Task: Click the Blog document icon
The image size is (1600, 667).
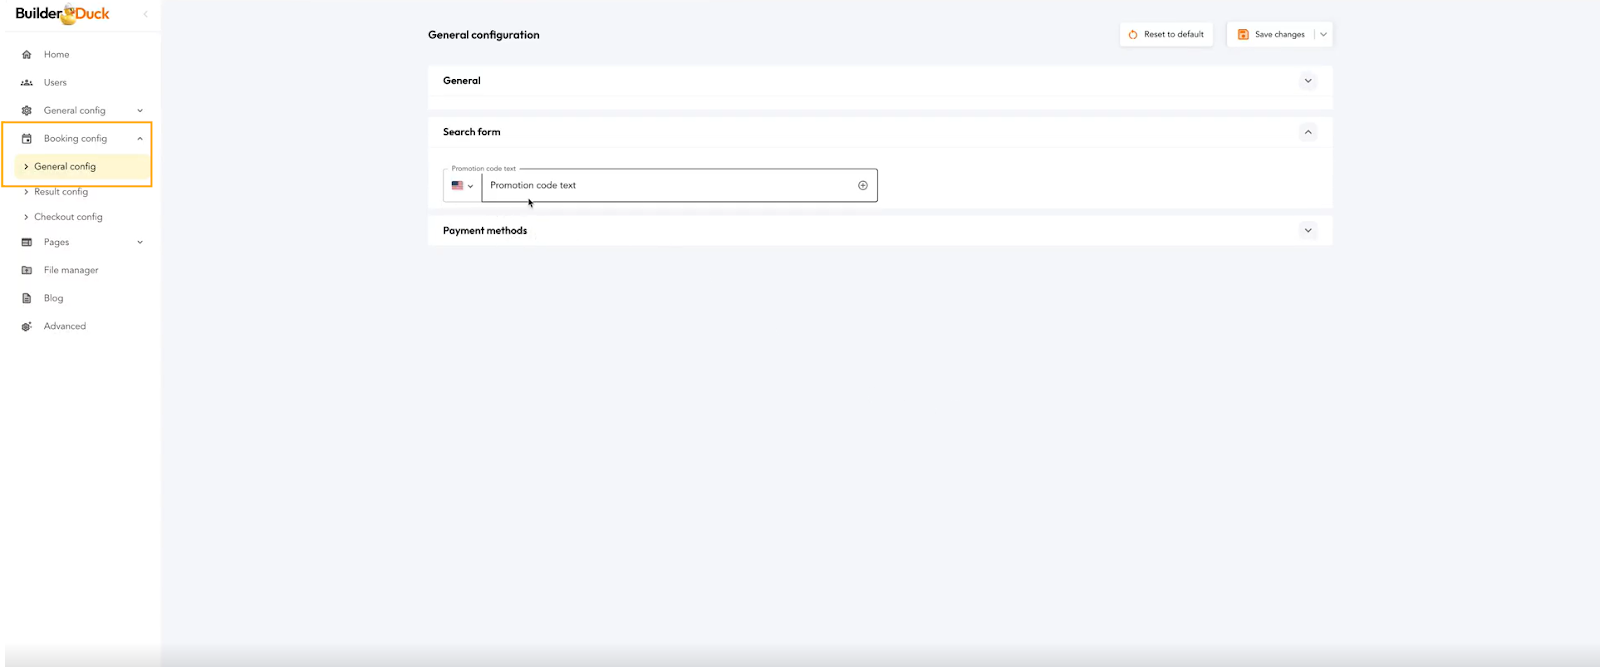Action: point(27,298)
